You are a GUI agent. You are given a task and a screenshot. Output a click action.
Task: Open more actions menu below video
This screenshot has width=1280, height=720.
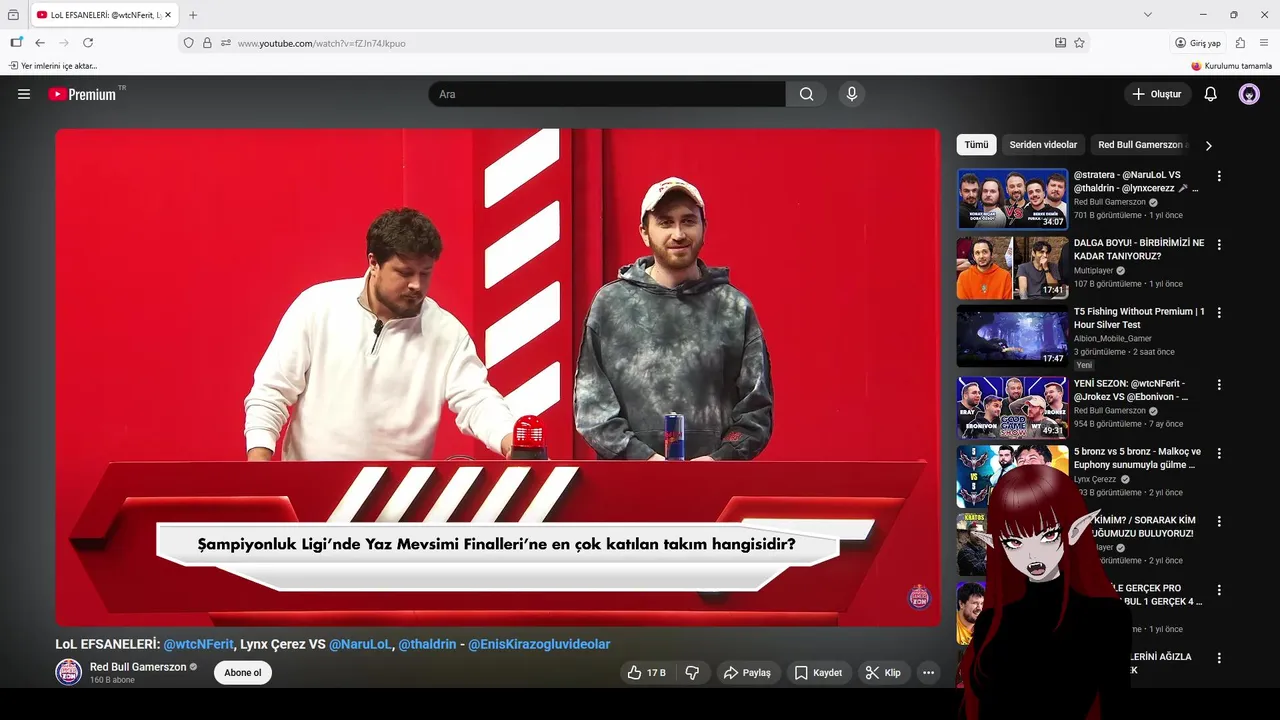929,673
